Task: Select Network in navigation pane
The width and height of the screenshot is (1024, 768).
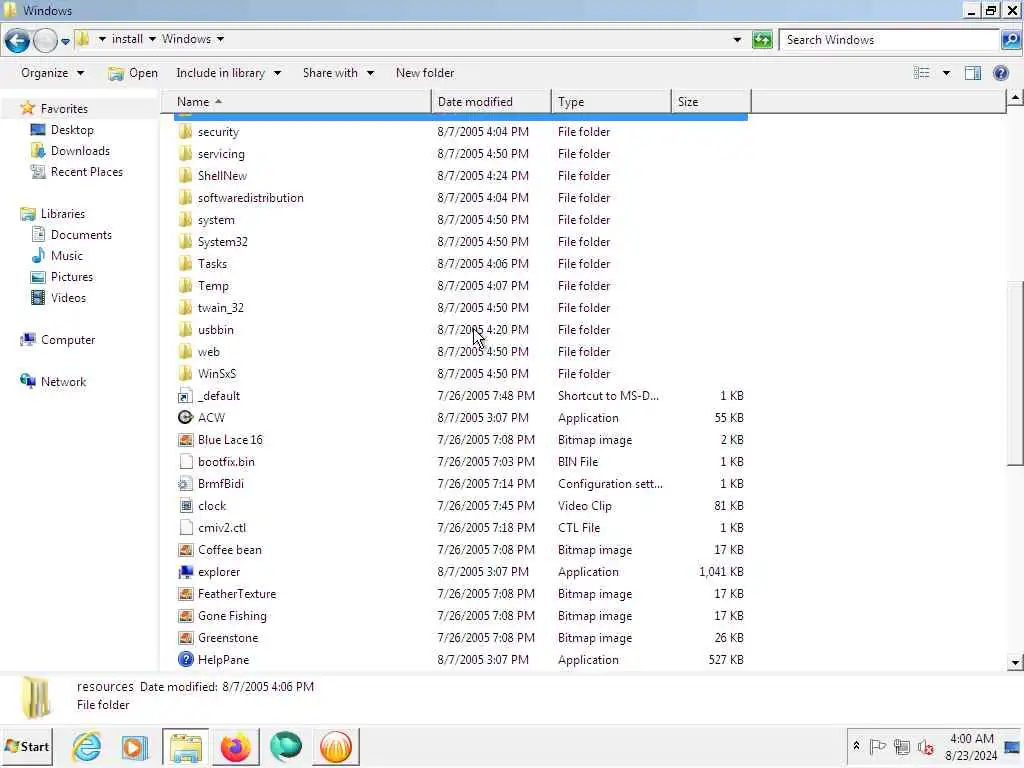Action: [x=63, y=382]
